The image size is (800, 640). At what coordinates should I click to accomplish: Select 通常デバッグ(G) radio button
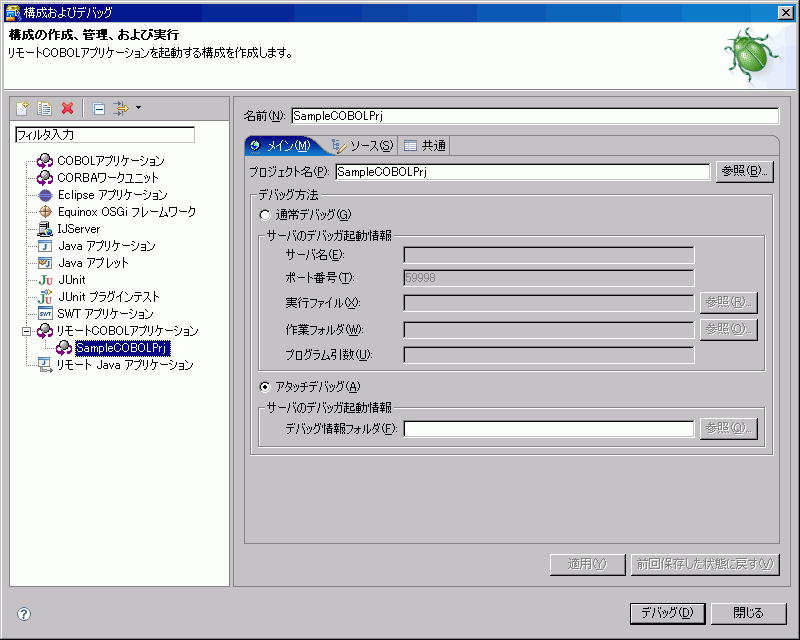pos(264,215)
